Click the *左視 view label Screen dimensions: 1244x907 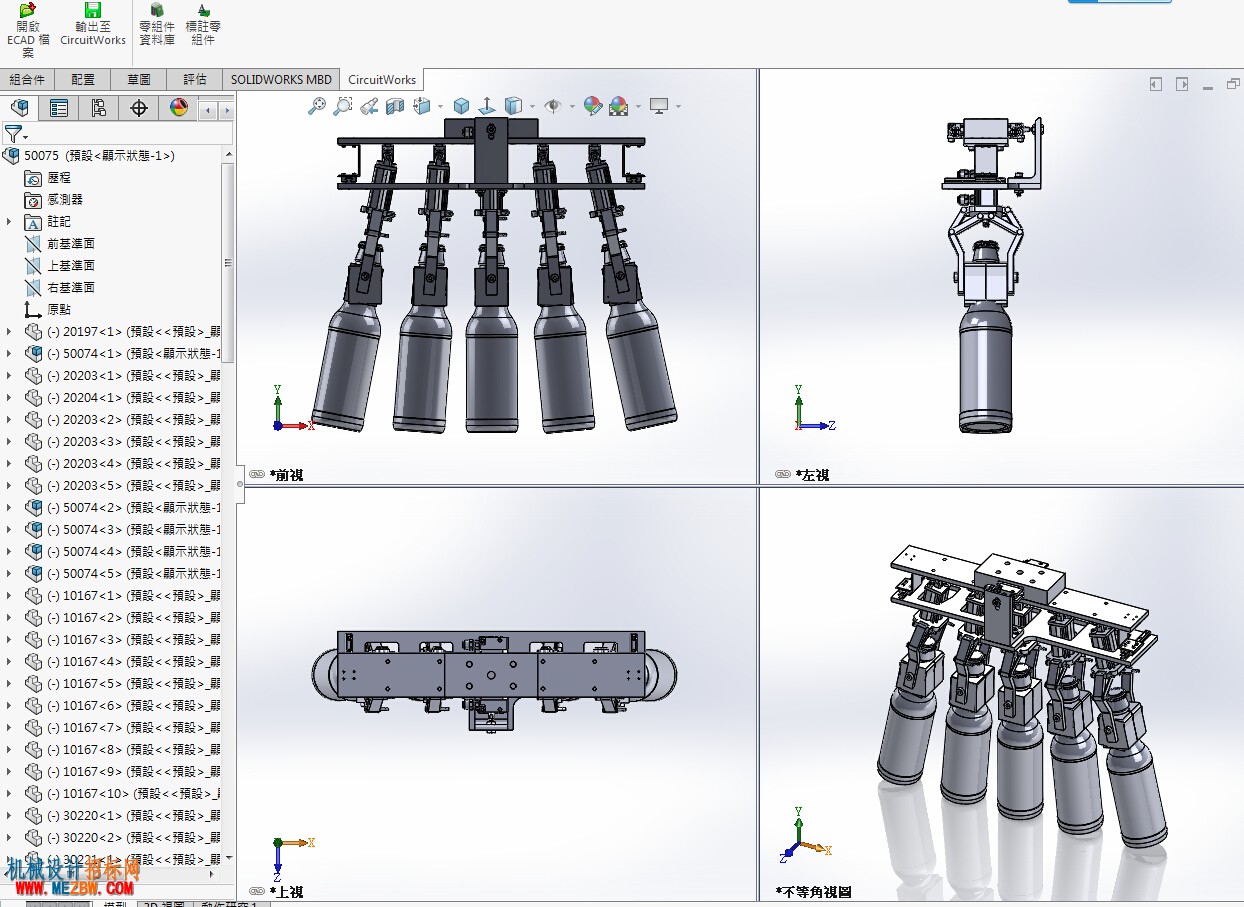coord(812,475)
